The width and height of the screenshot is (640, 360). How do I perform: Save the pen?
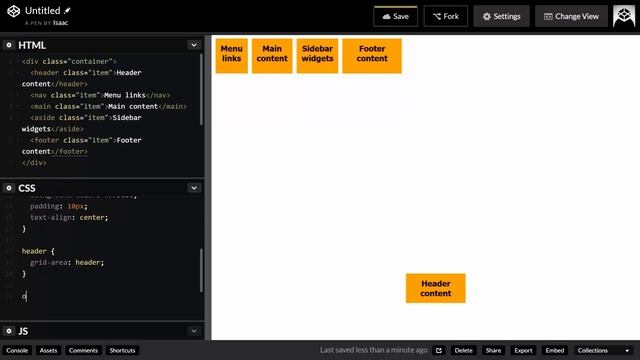point(396,16)
